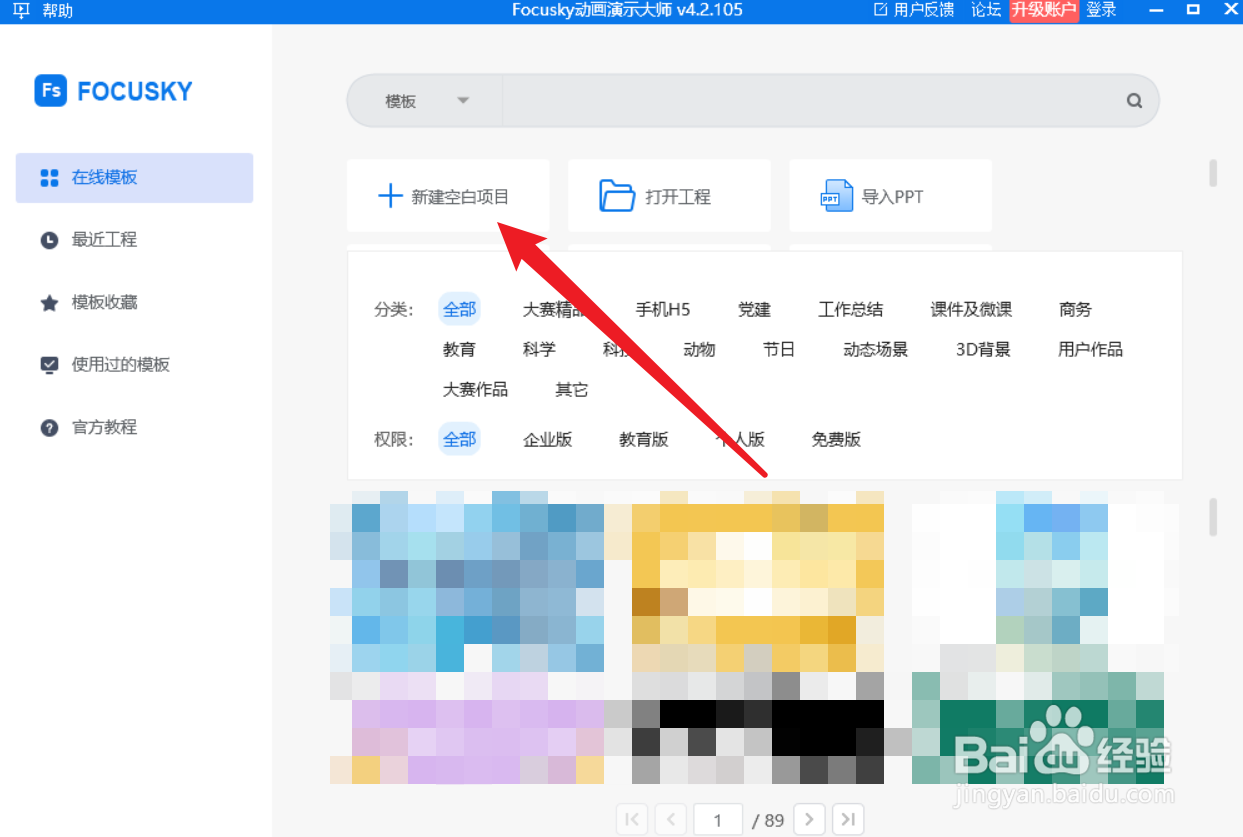Click the page number input box
The image size is (1243, 837).
coord(718,820)
